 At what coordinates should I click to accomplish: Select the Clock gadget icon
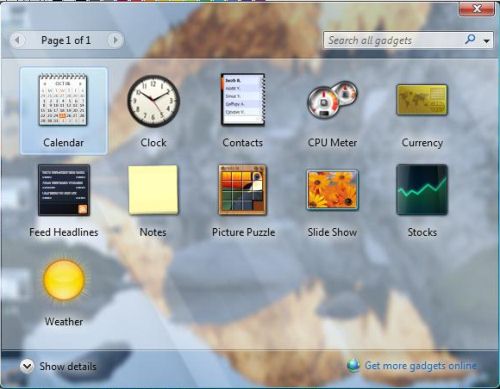[x=153, y=101]
